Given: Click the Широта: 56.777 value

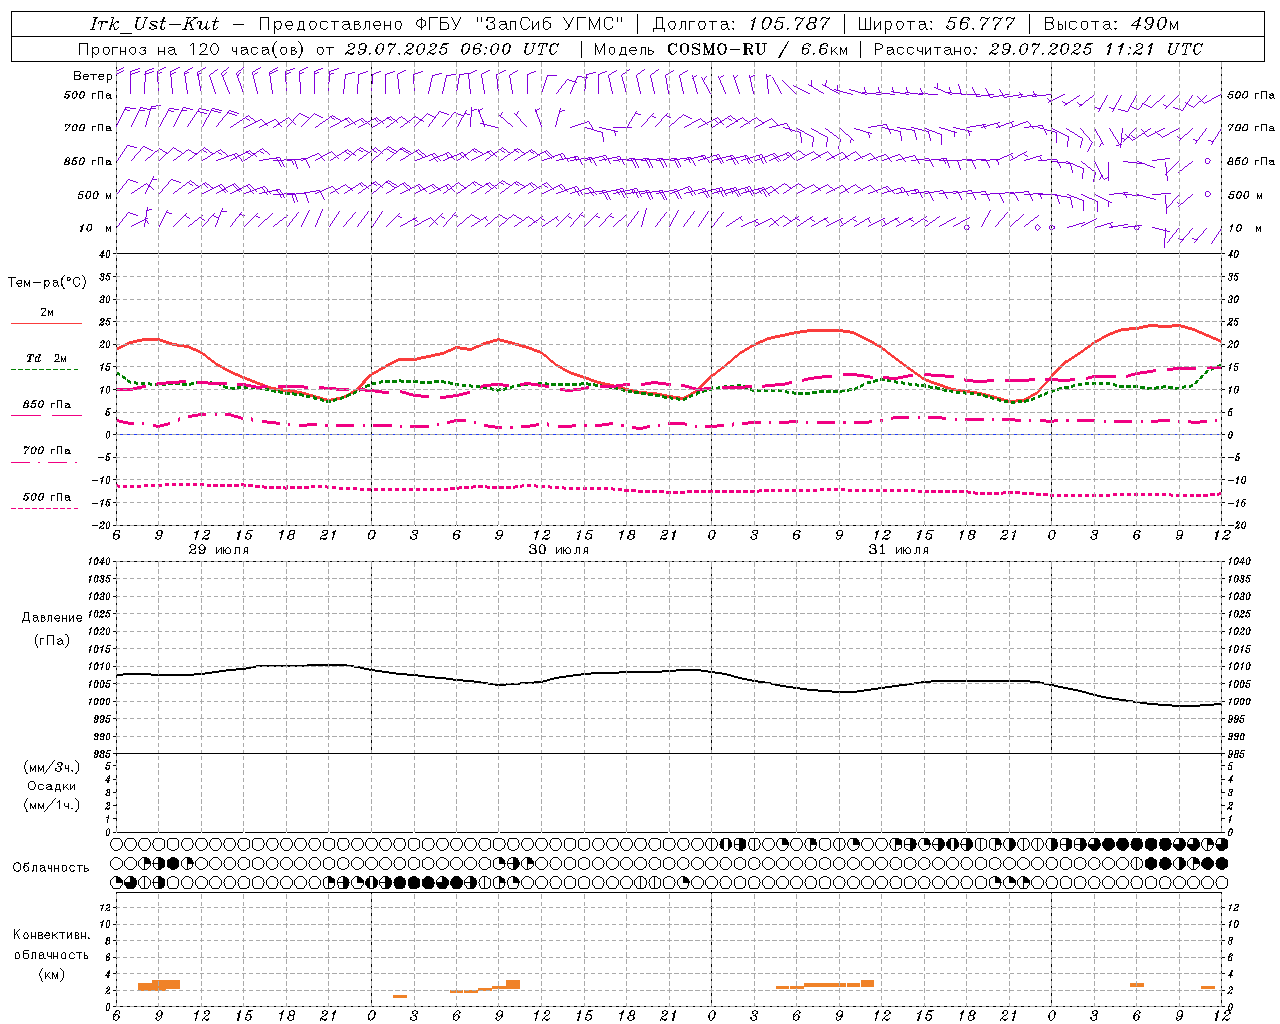Looking at the screenshot, I should pos(937,24).
